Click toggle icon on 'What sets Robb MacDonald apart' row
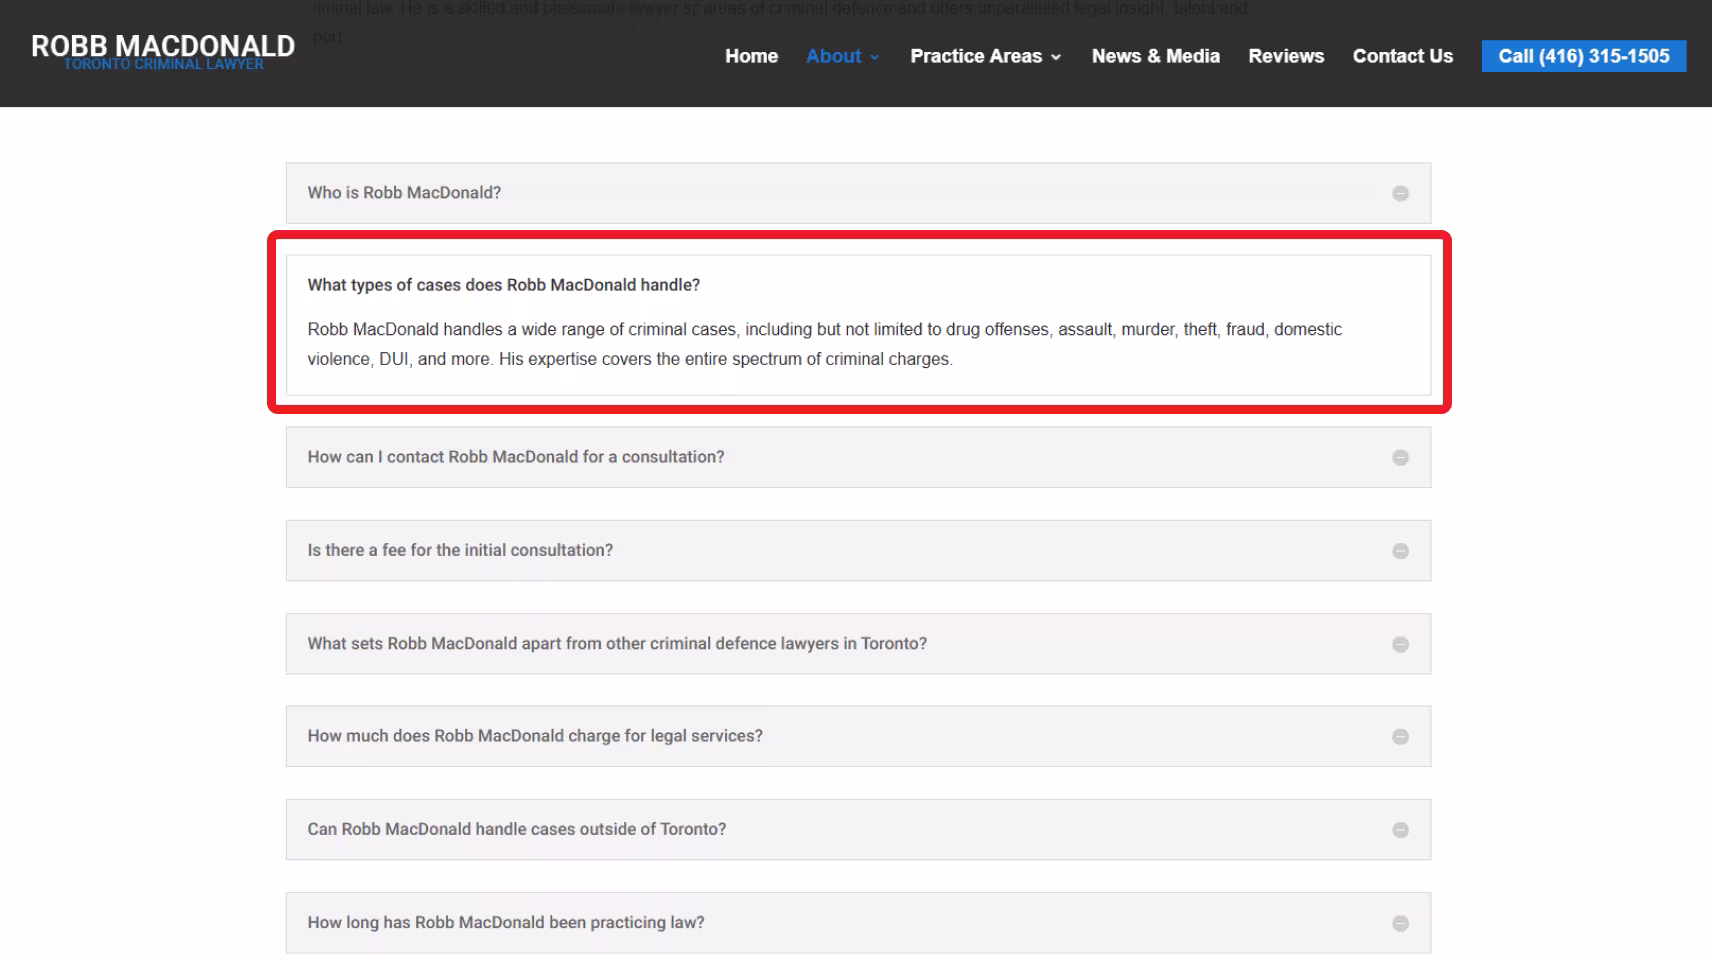The image size is (1712, 960). click(x=1400, y=644)
